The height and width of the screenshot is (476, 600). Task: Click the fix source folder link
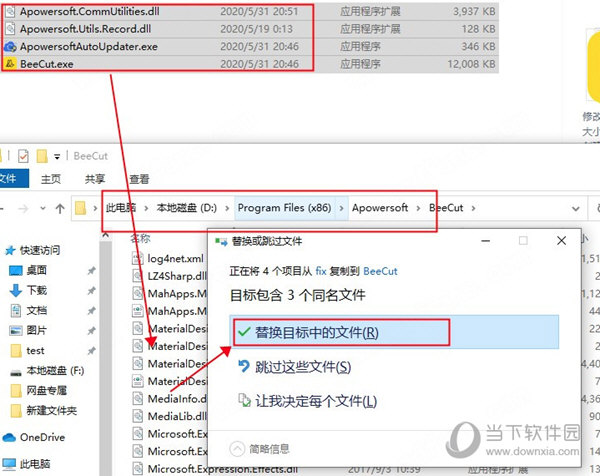pos(321,271)
